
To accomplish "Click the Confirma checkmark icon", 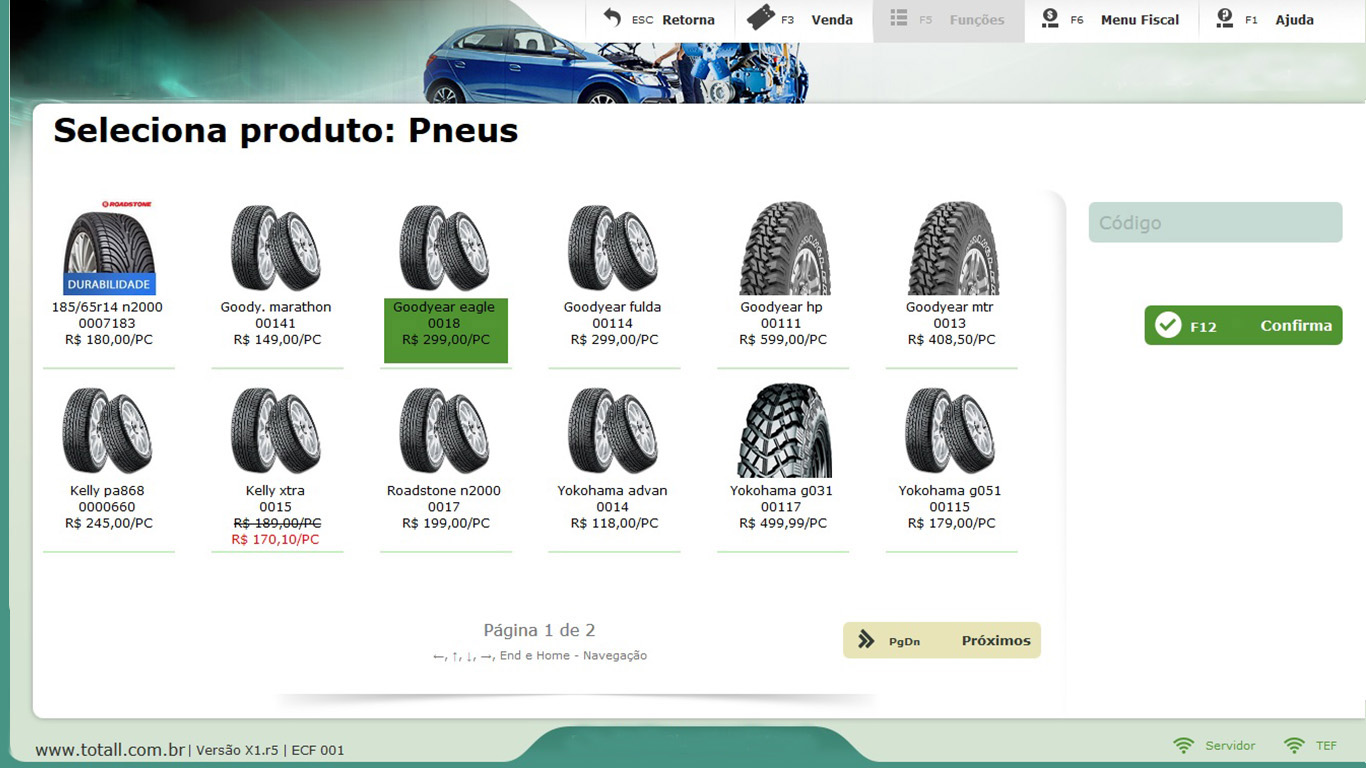I will [x=1168, y=325].
